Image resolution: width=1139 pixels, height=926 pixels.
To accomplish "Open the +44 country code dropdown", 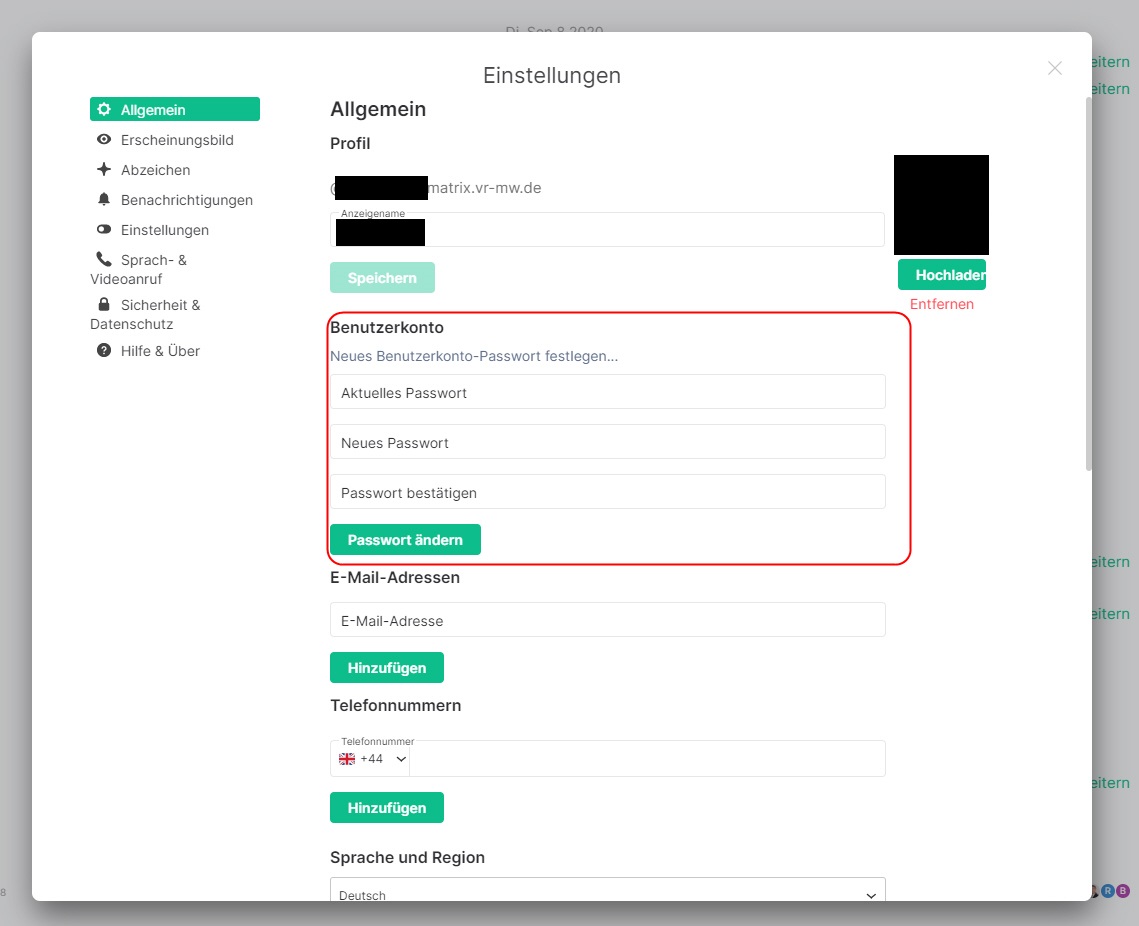I will [370, 759].
